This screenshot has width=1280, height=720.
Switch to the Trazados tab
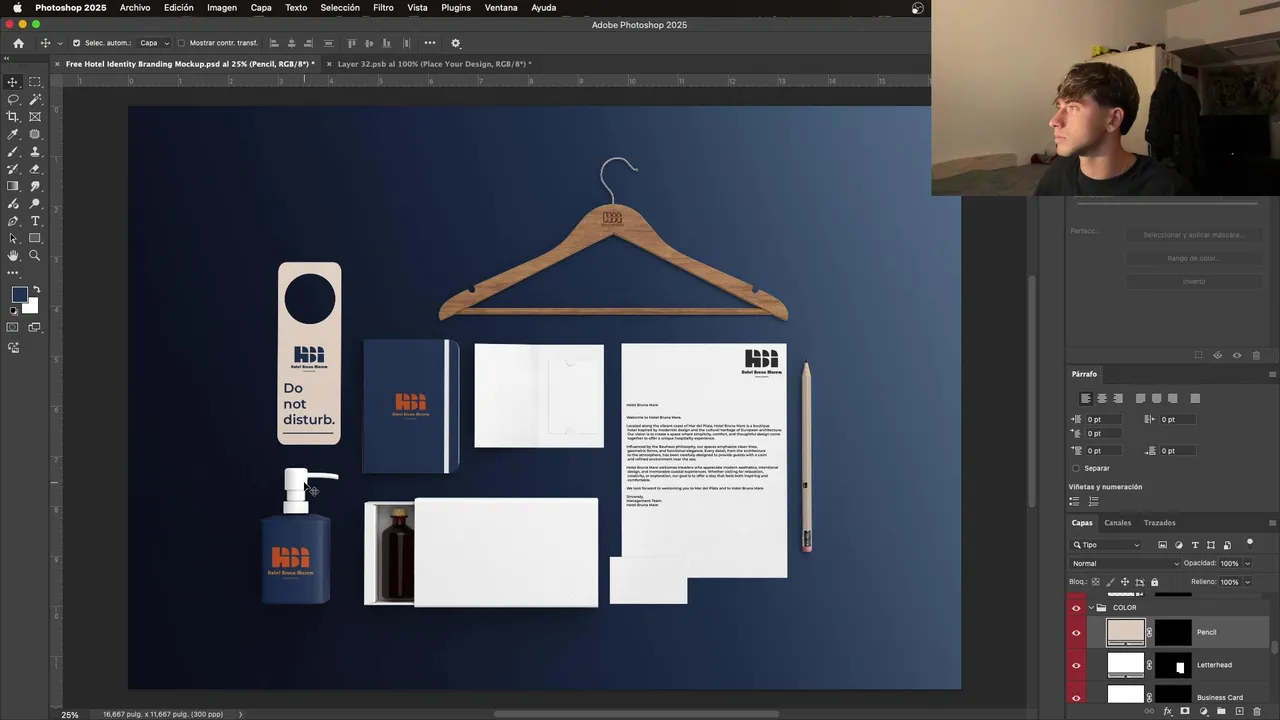1160,523
